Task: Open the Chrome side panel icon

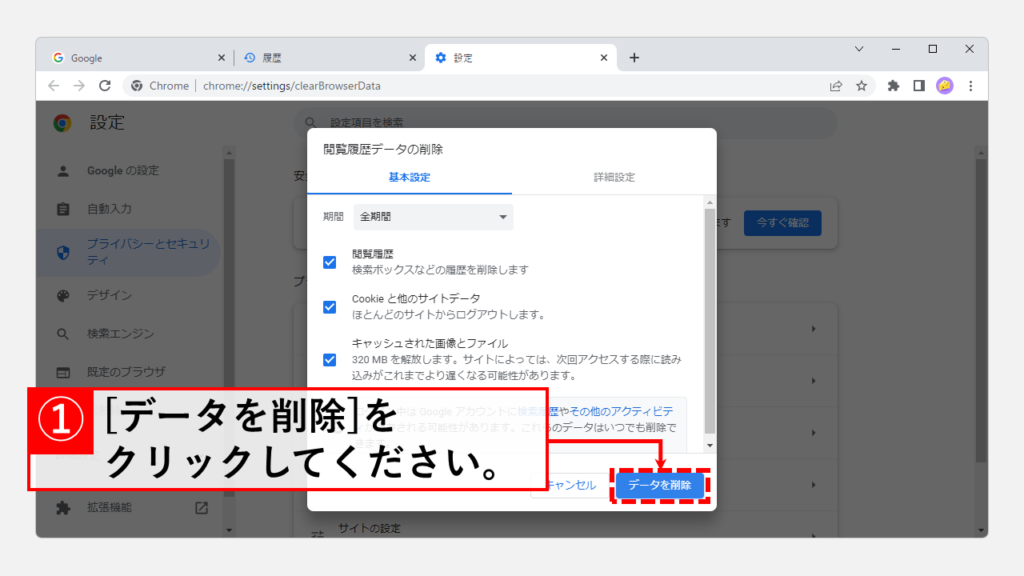Action: [918, 87]
